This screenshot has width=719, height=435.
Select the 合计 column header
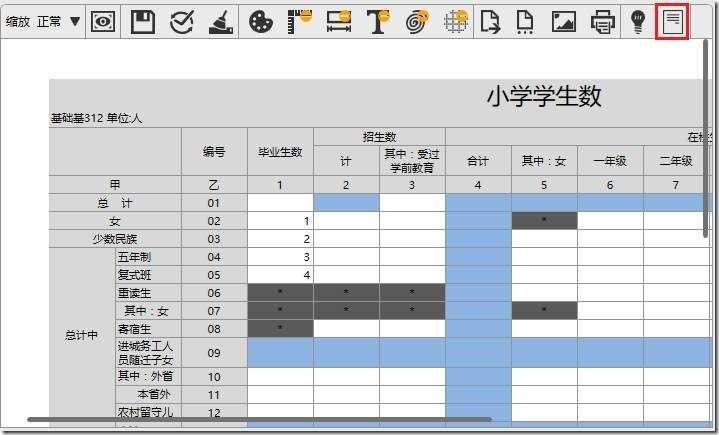coord(478,161)
